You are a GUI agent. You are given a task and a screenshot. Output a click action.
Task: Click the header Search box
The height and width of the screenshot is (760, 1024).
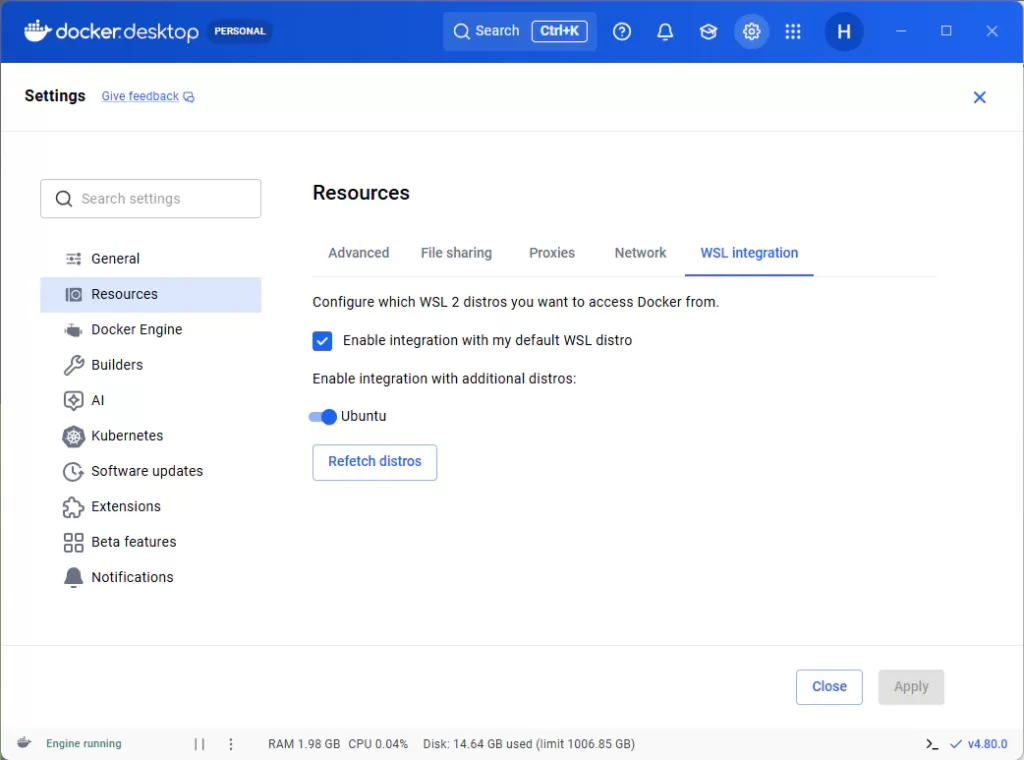519,31
